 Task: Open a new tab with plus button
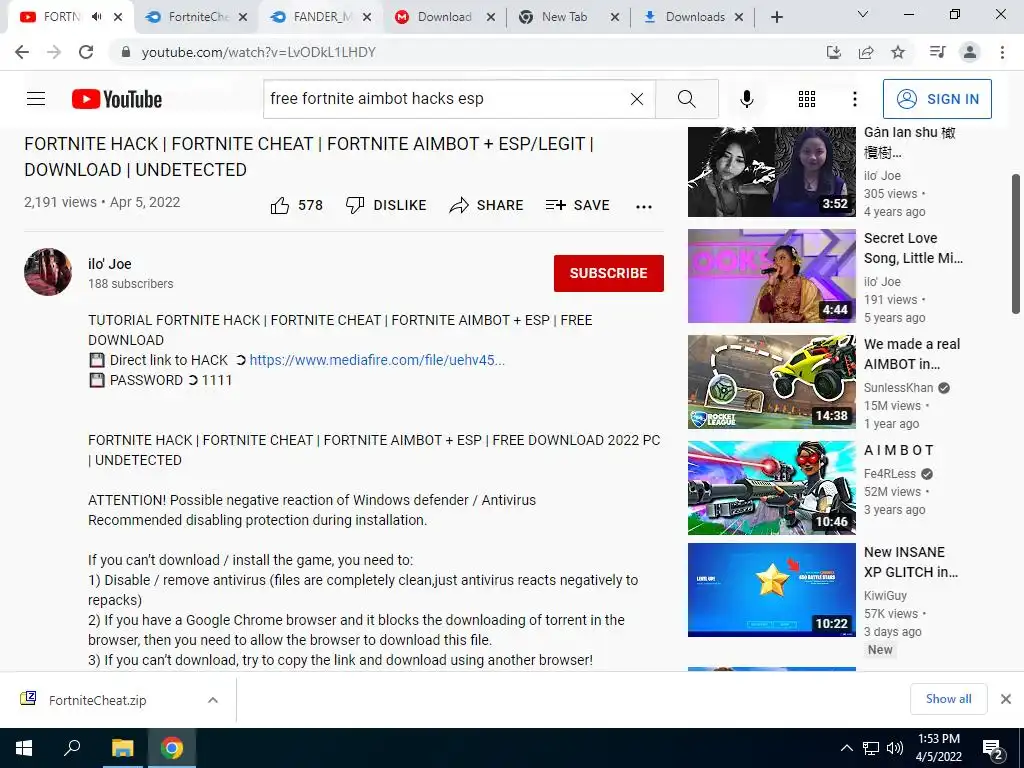tap(776, 18)
